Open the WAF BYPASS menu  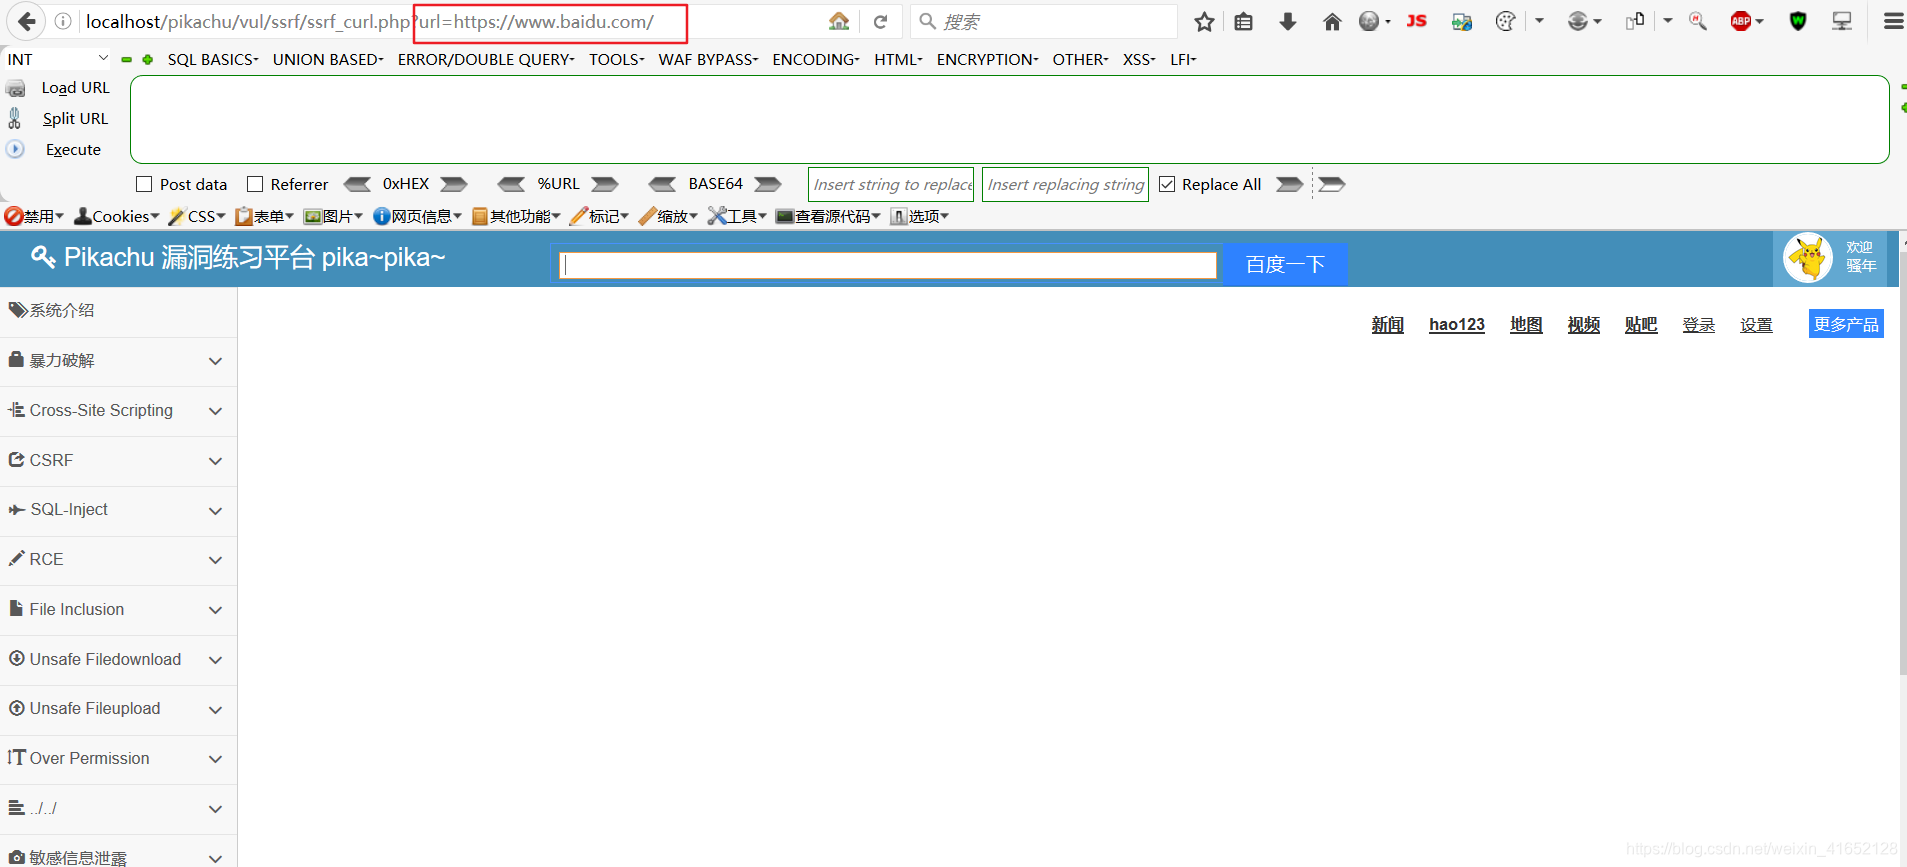coord(708,60)
